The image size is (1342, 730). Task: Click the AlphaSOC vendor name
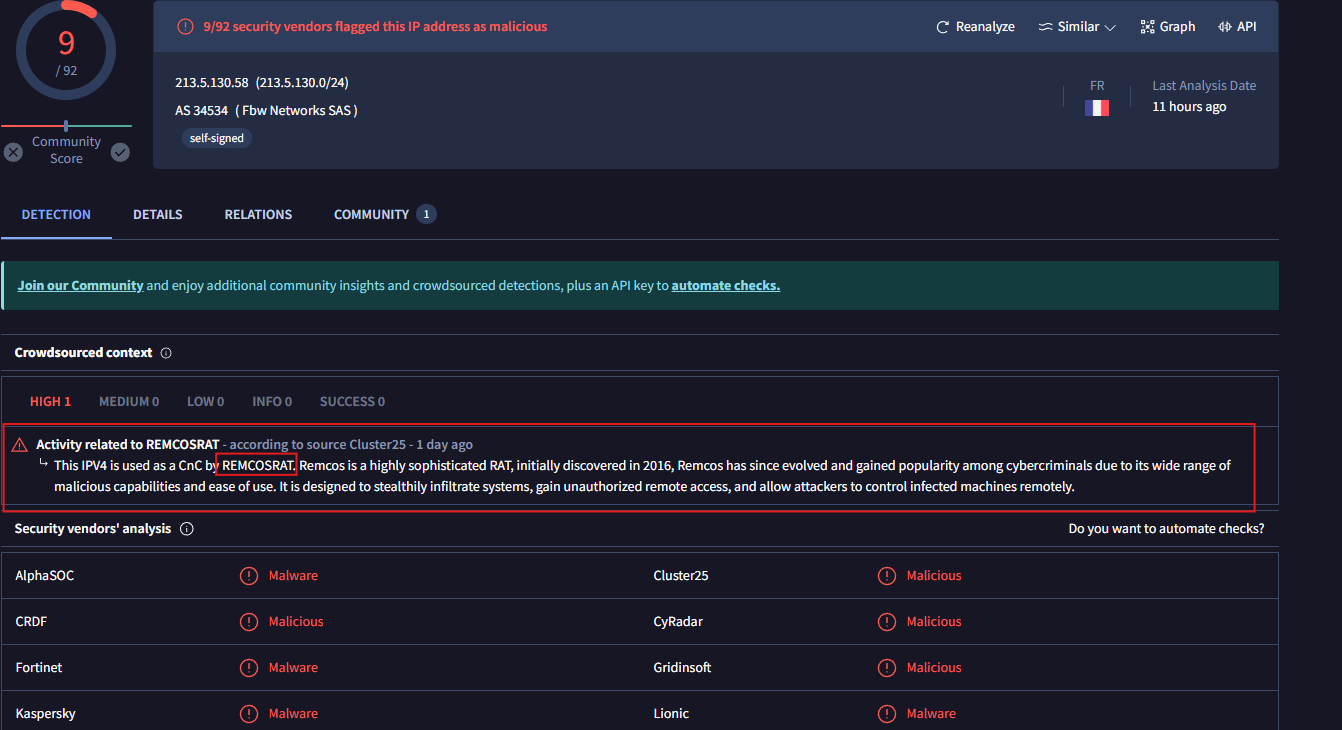coord(45,575)
